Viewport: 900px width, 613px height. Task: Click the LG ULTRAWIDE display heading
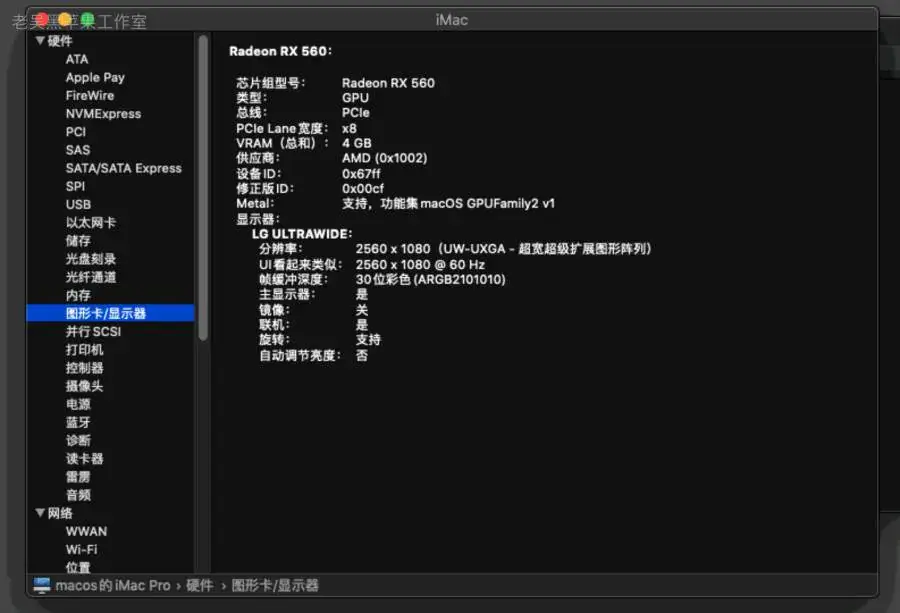(x=302, y=234)
